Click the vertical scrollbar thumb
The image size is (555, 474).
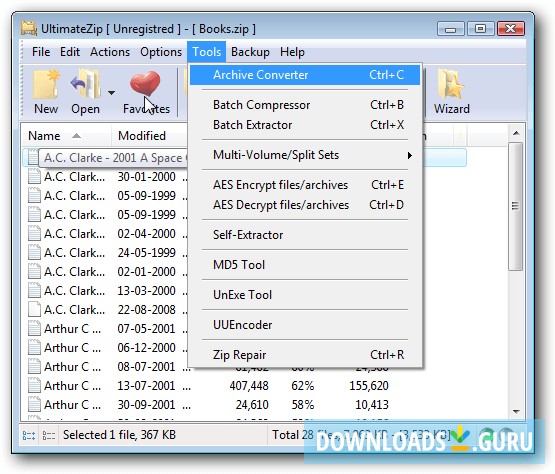pyautogui.click(x=516, y=206)
